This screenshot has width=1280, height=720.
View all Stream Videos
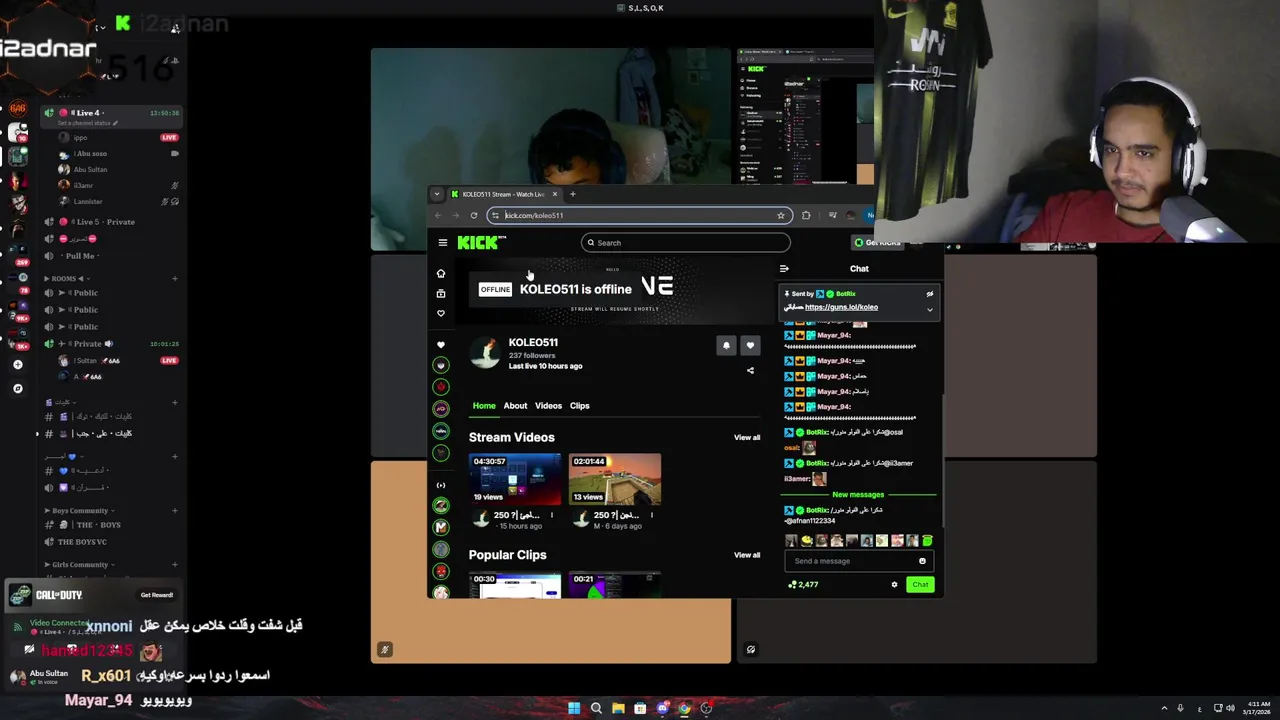747,437
